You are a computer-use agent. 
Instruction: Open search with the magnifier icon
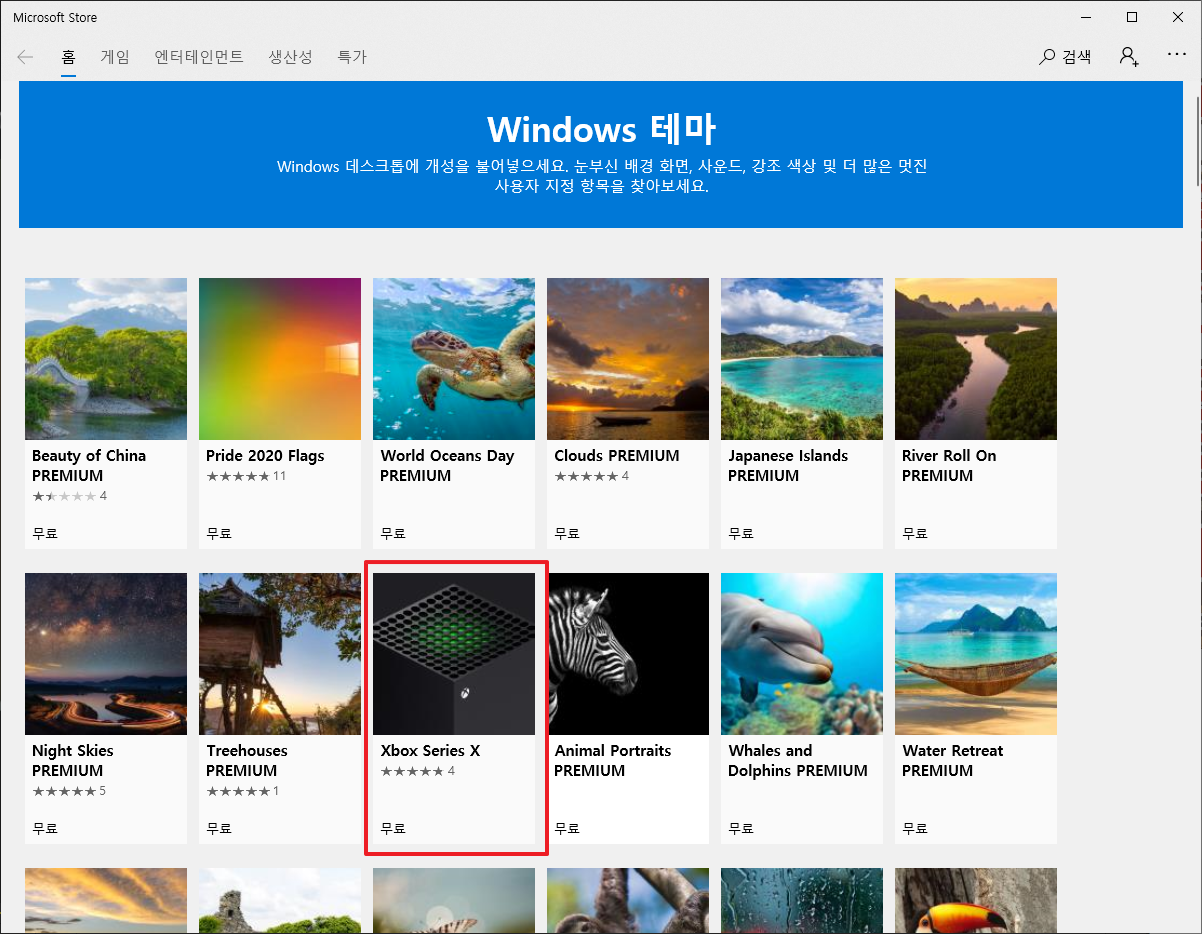pyautogui.click(x=1047, y=57)
